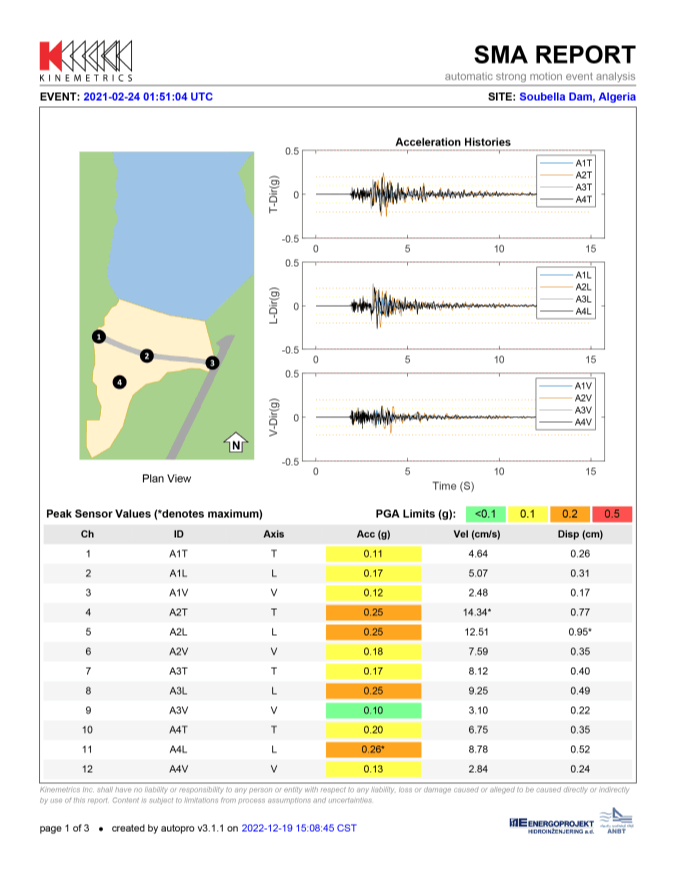Click the Vel (cm/s) column header
This screenshot has width=675, height=875.
[482, 534]
